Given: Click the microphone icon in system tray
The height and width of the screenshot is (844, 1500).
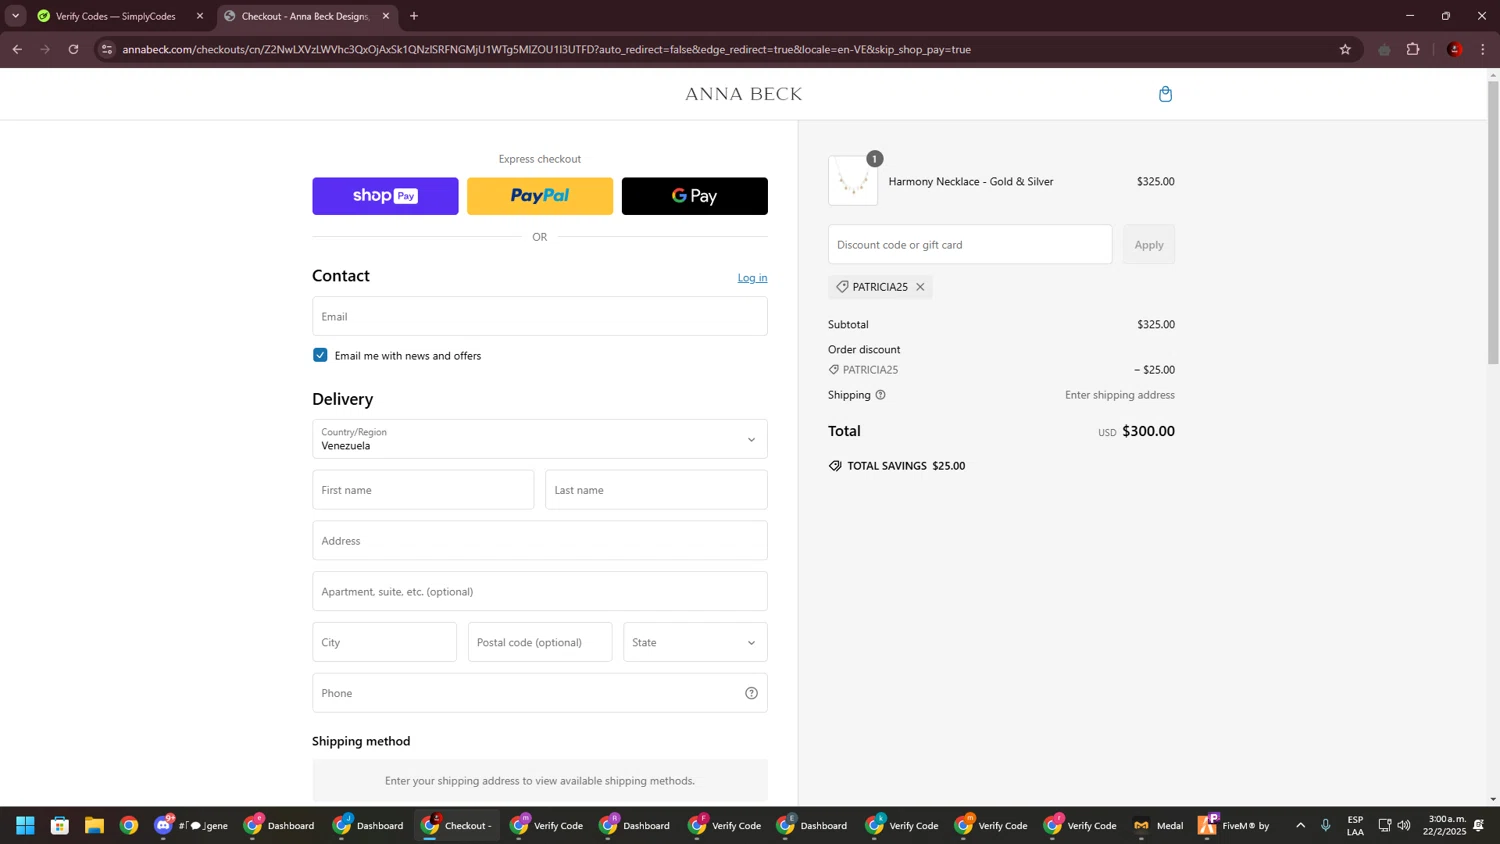Looking at the screenshot, I should pyautogui.click(x=1326, y=825).
